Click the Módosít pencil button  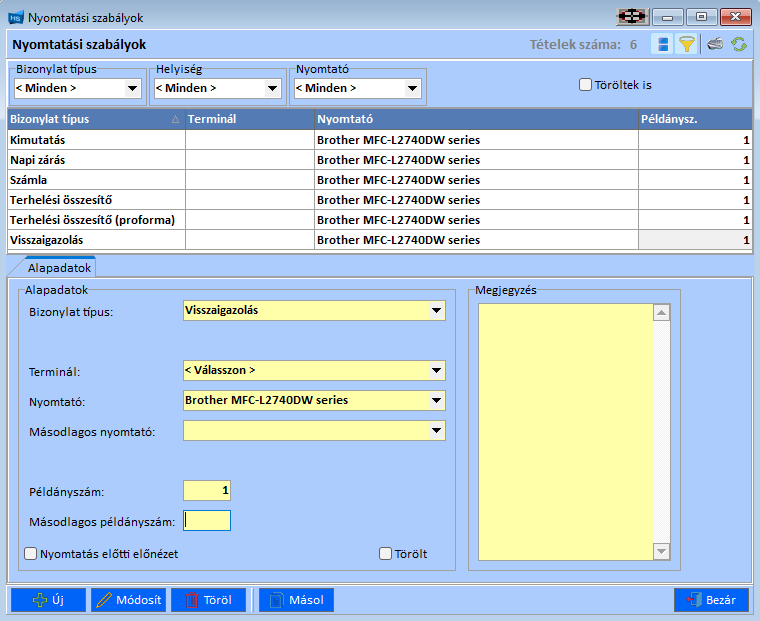[x=128, y=600]
